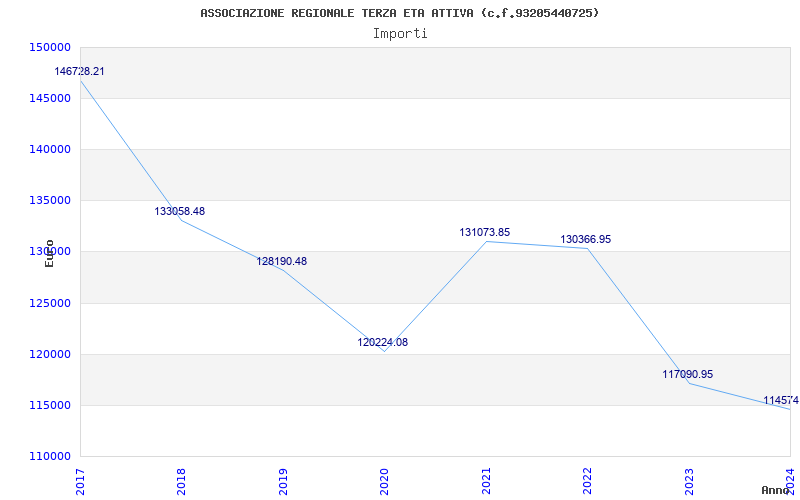Click the data label 133058.48
Viewport: 800px width, 500px height.
coord(180,211)
